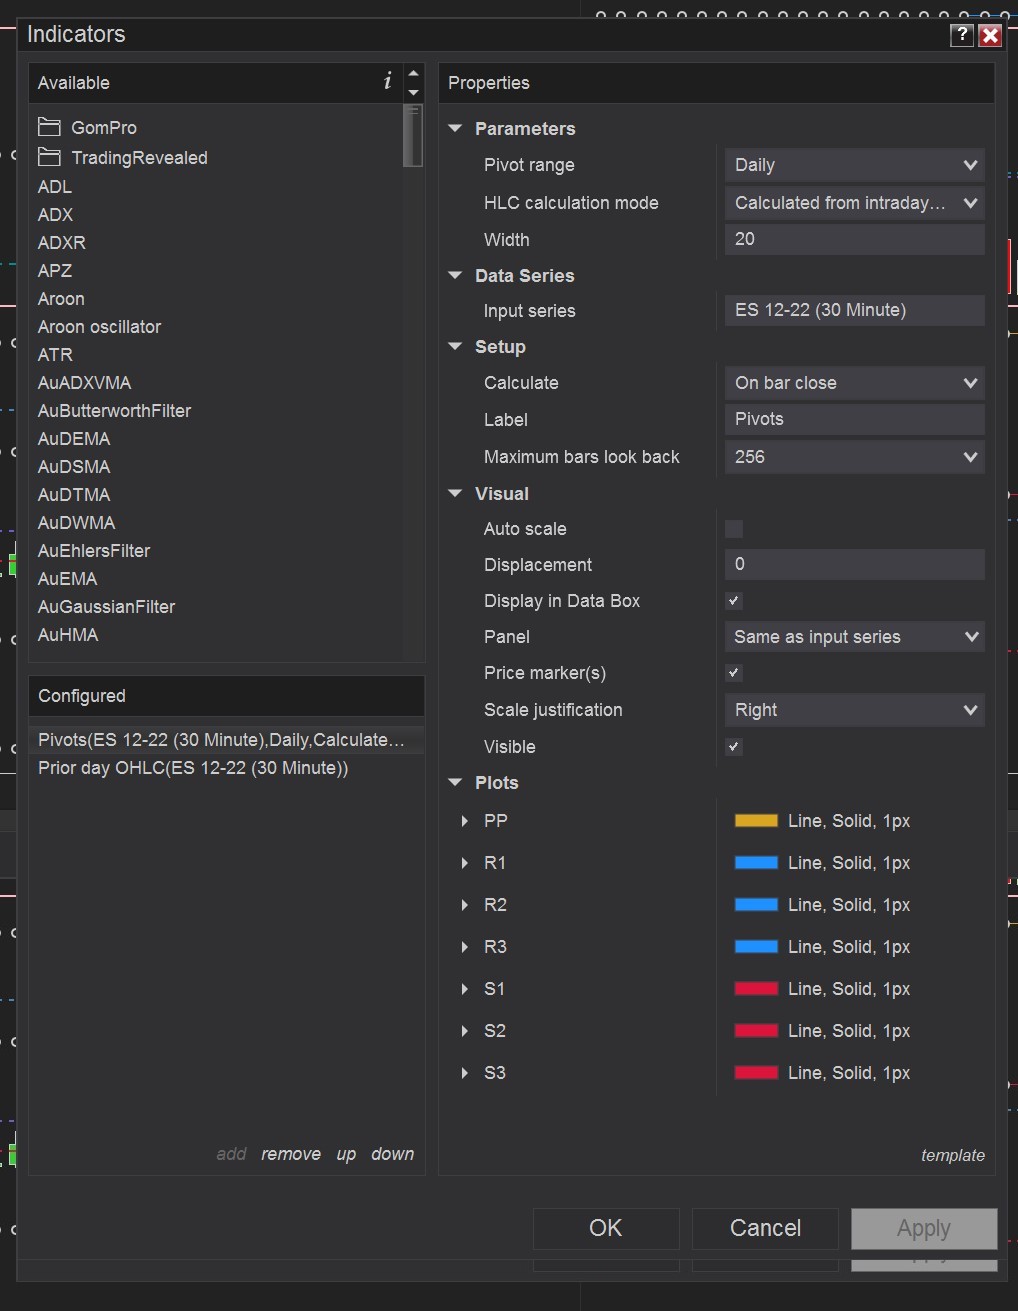Toggle the Visible checkbox
This screenshot has height=1311, width=1018.
click(734, 747)
